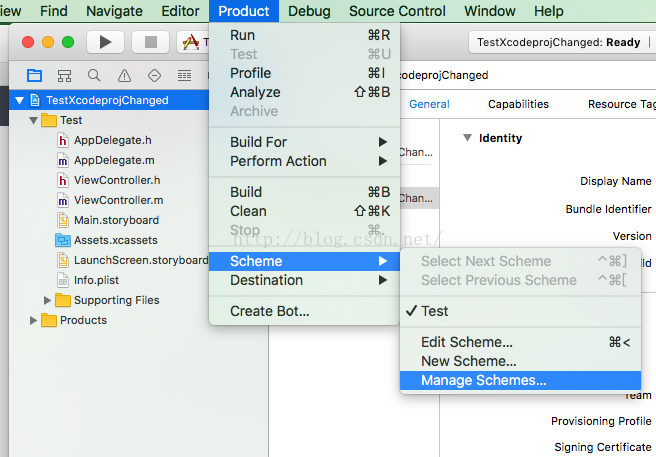656x457 pixels.
Task: Open the Source Control menu
Action: (397, 11)
